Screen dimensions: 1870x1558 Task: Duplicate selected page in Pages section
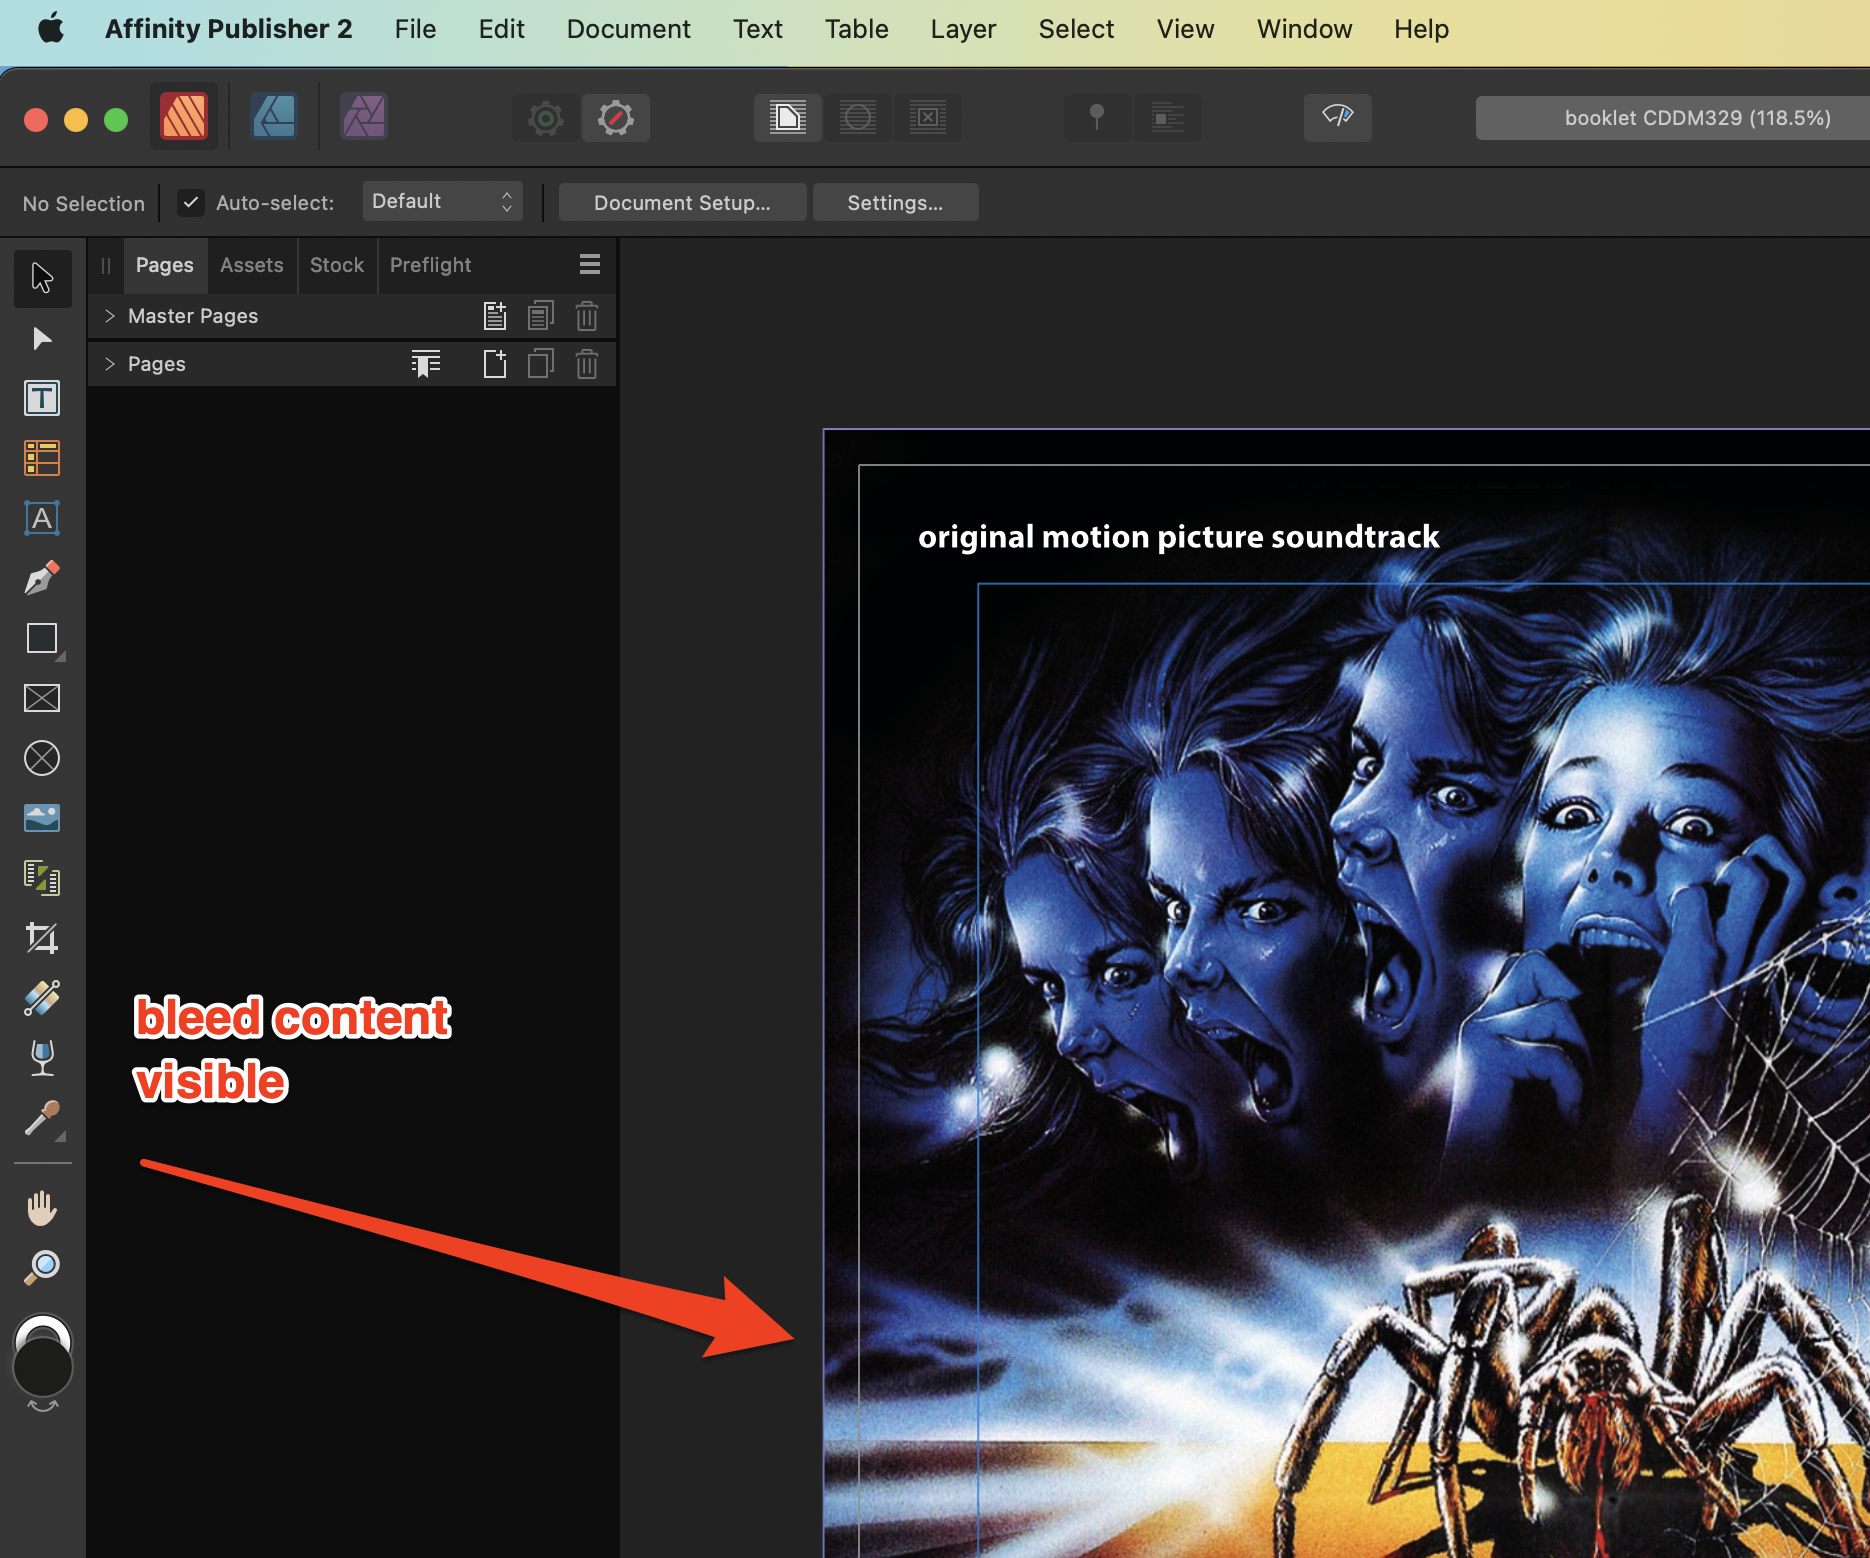pos(541,364)
